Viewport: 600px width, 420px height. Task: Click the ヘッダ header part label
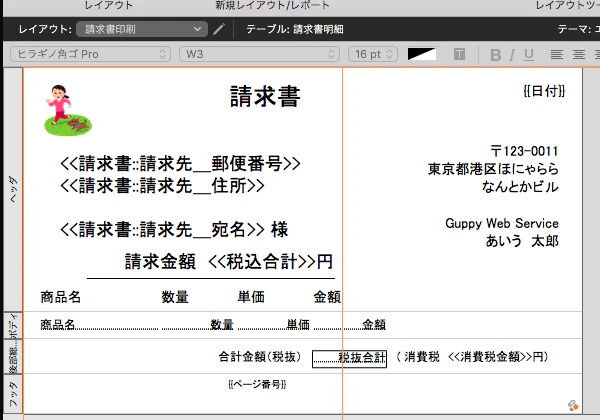pos(13,189)
